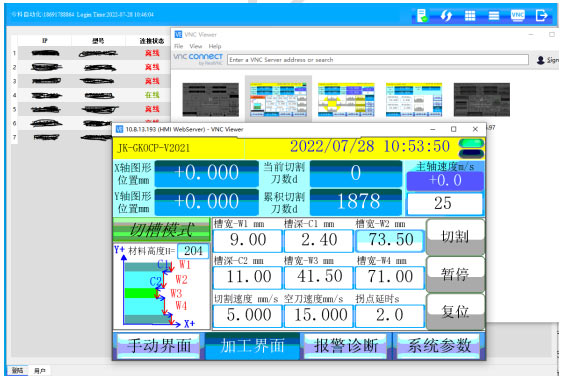Click the VNC Server address search field
Screen dimensions: 562x380
click(x=378, y=60)
